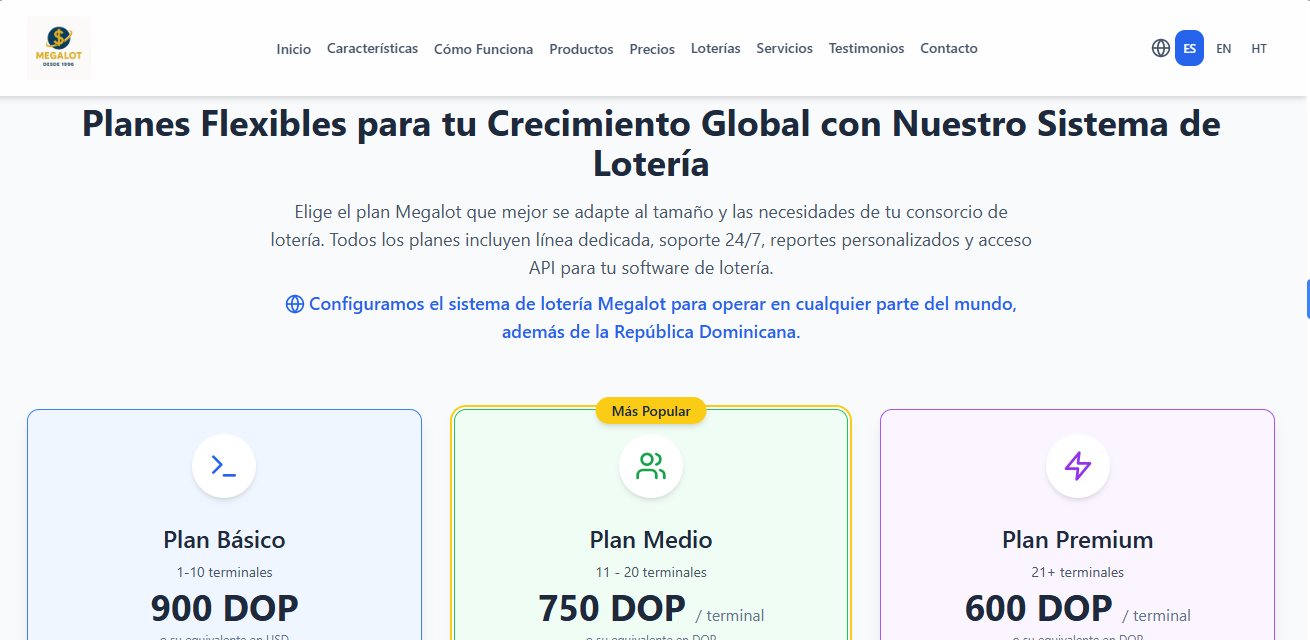Click the lightning bolt icon on Plan Premium
The width and height of the screenshot is (1310, 640).
click(1077, 466)
